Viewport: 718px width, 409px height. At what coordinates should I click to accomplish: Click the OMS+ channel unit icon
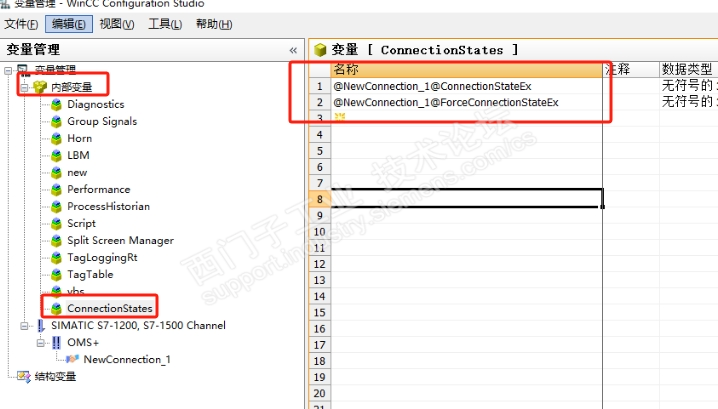pos(56,343)
